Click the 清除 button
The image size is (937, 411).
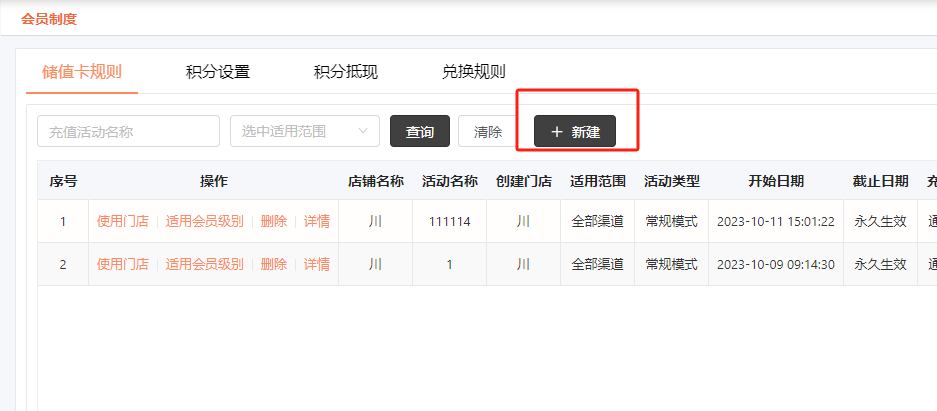(x=488, y=131)
